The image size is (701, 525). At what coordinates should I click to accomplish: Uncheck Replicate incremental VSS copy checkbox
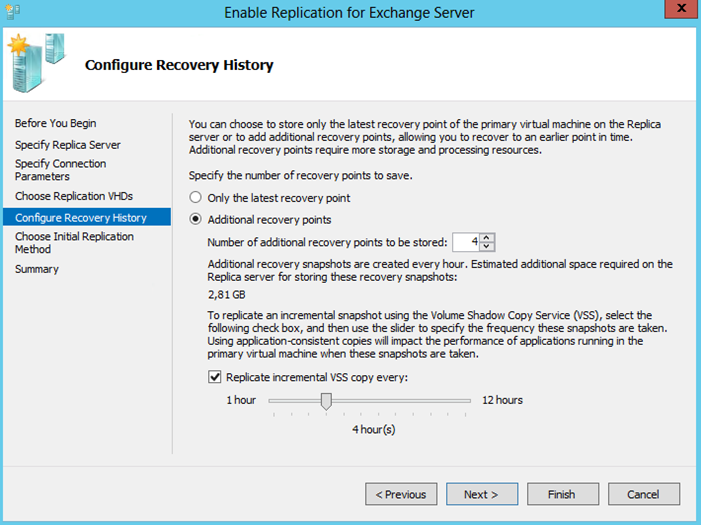pos(215,377)
